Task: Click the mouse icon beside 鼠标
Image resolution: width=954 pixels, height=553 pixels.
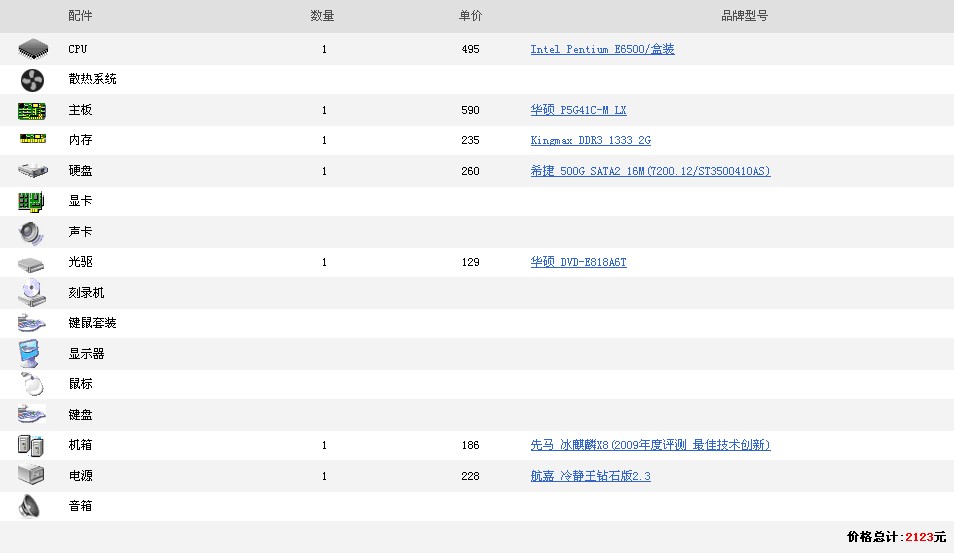Action: (32, 384)
